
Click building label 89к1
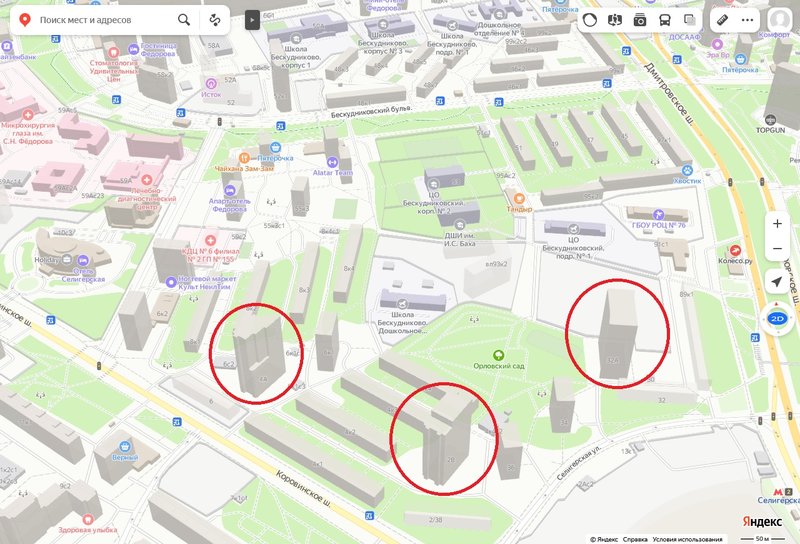[x=687, y=294]
